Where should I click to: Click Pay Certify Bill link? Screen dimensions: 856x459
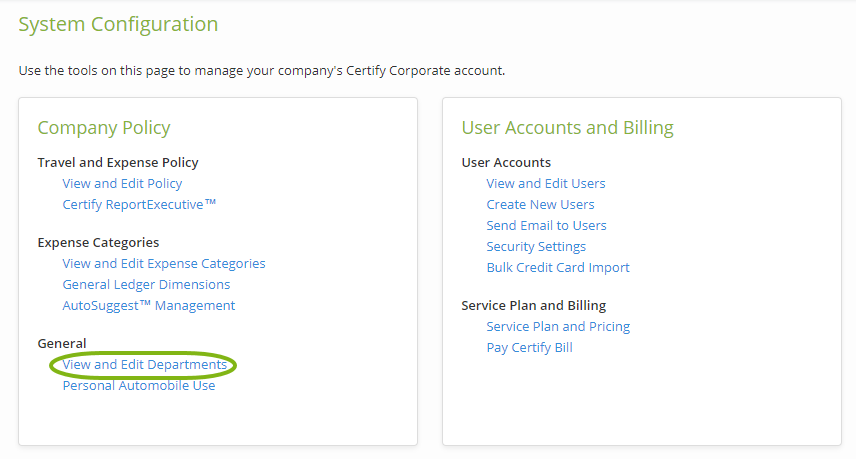click(529, 347)
